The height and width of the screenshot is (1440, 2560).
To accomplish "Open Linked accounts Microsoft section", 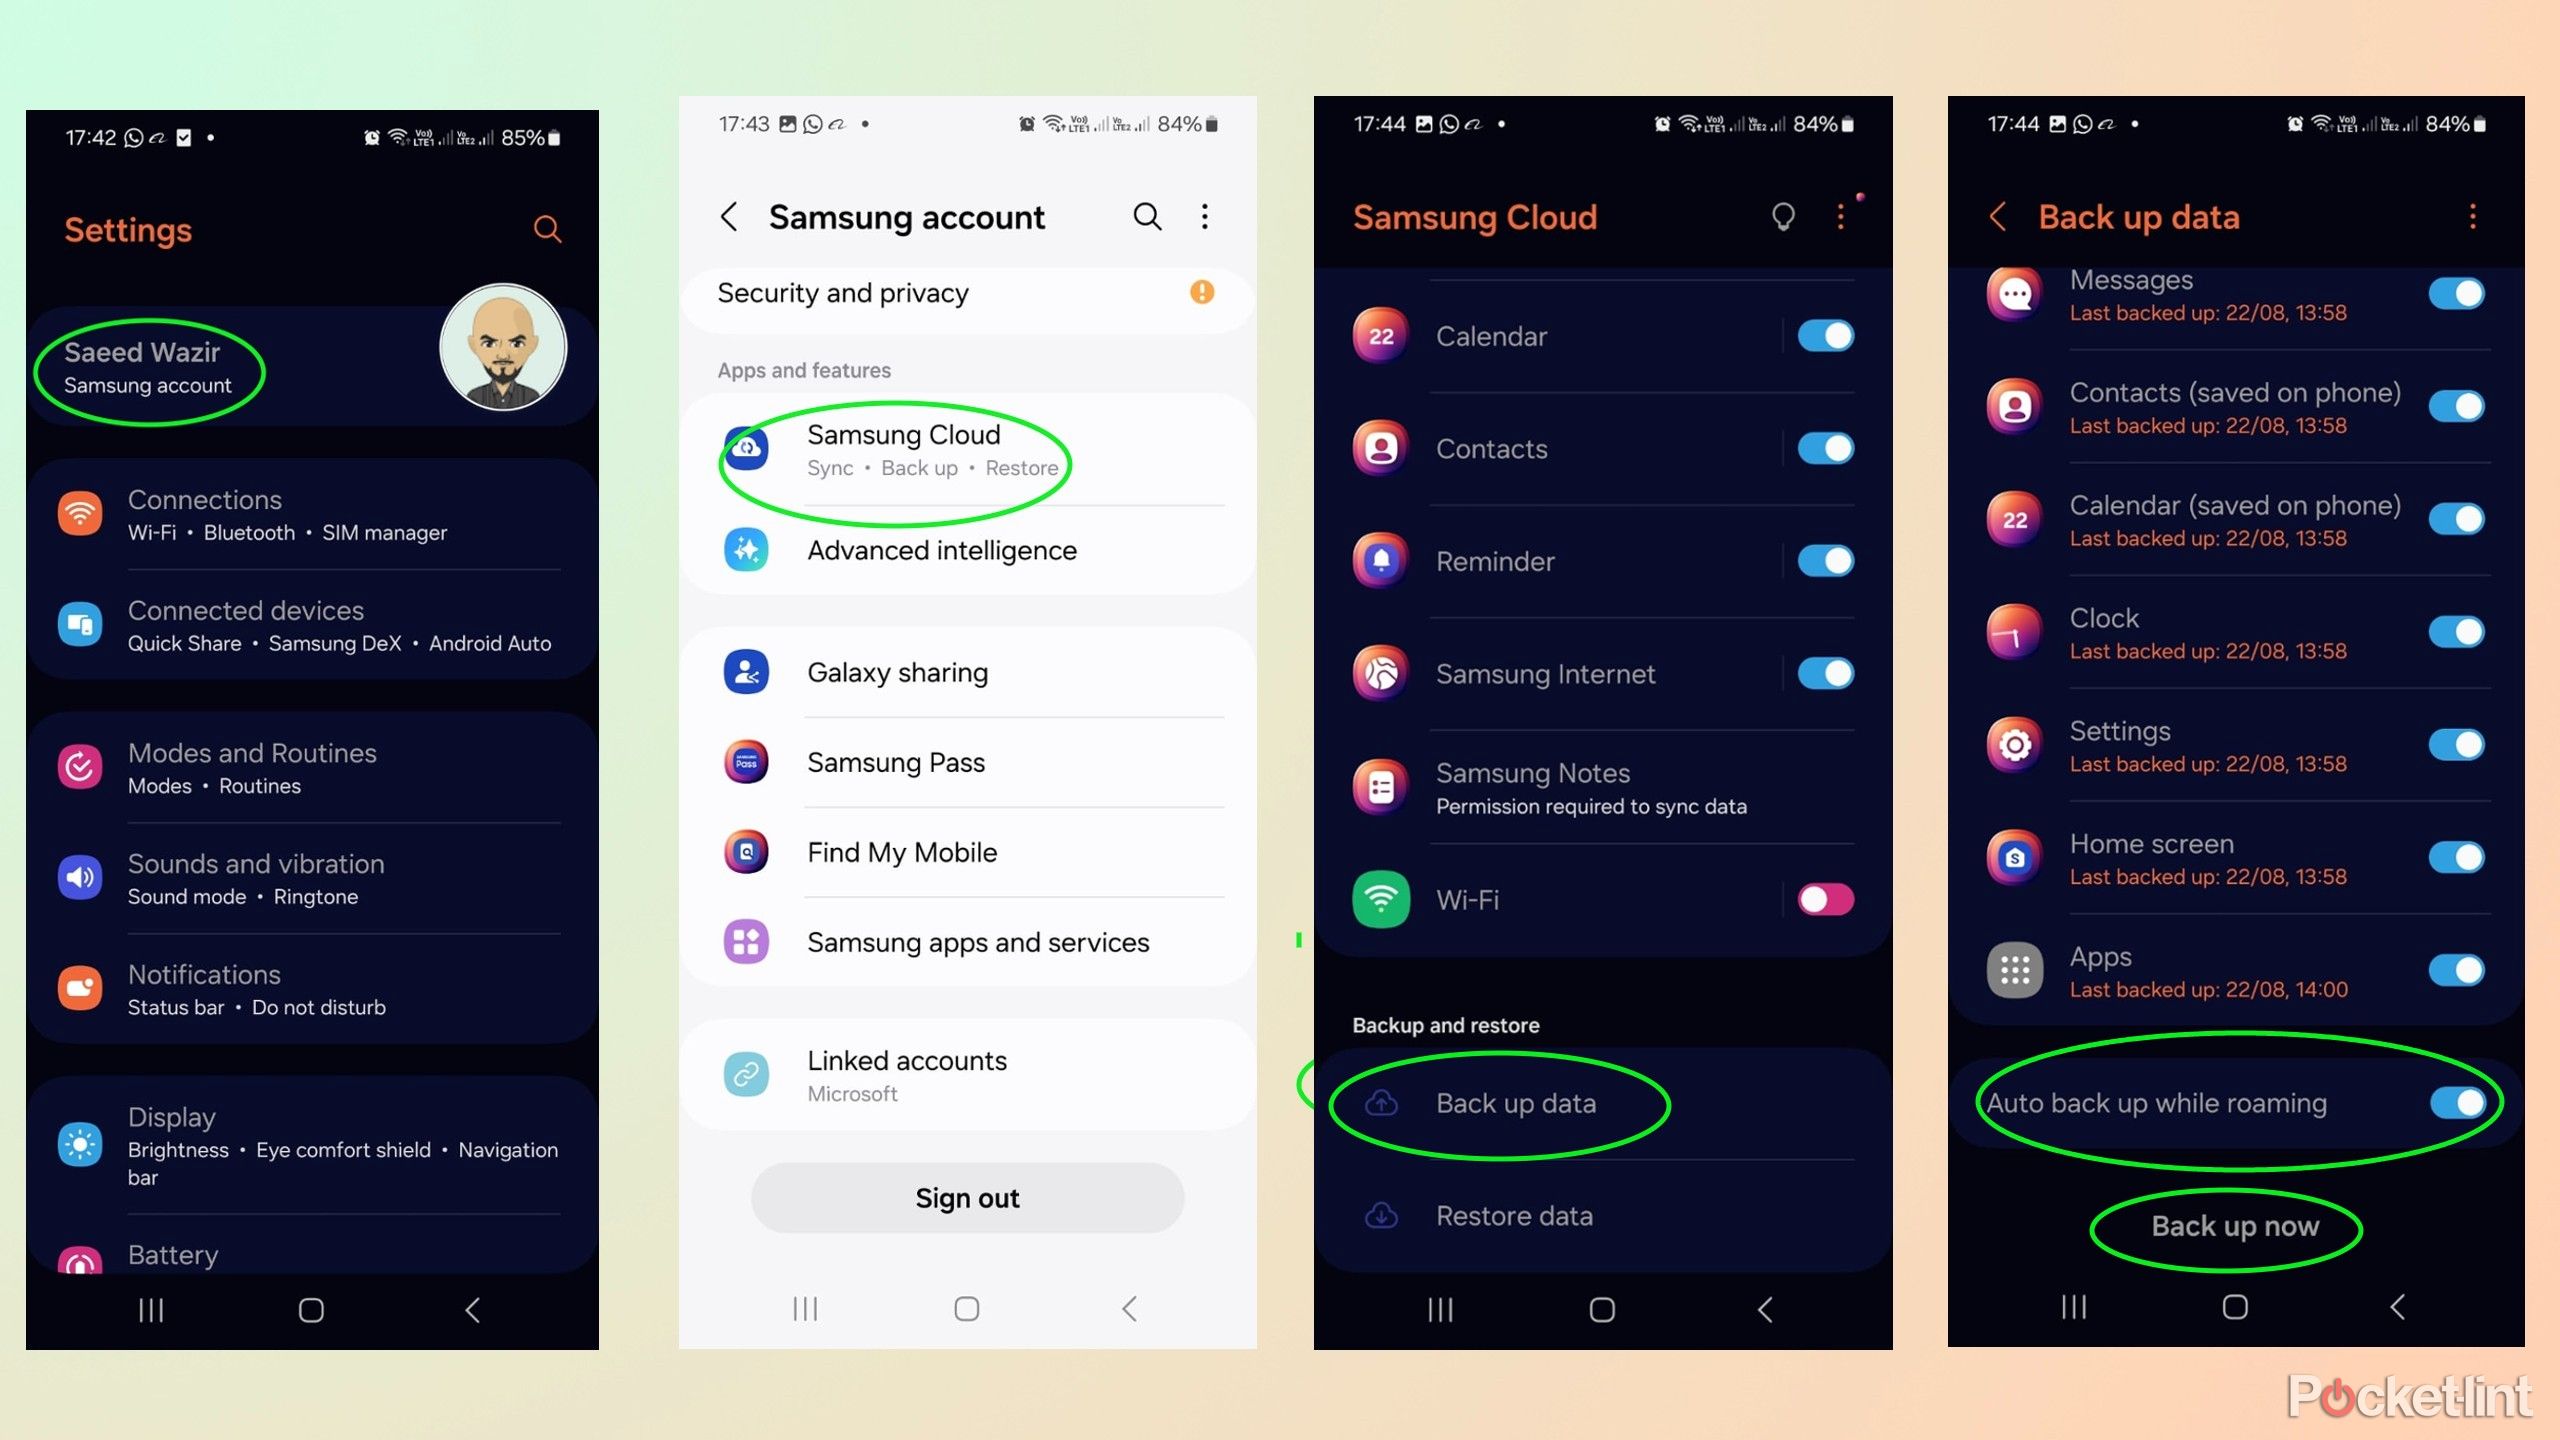I will click(967, 1074).
